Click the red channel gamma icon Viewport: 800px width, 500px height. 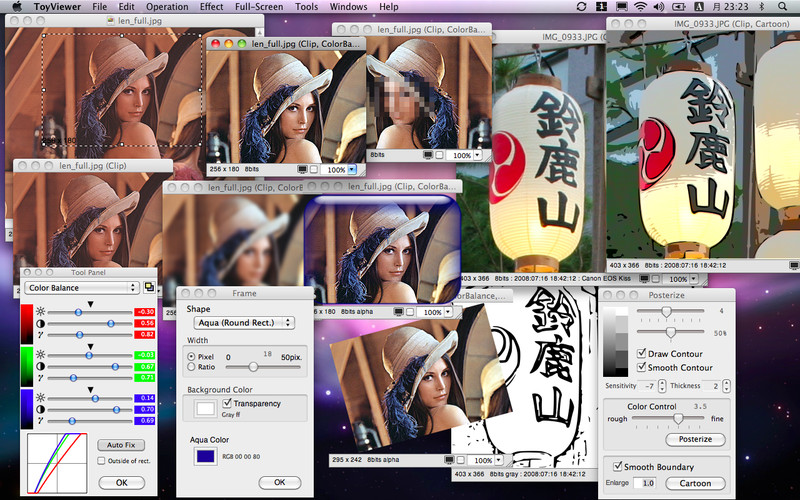40,335
